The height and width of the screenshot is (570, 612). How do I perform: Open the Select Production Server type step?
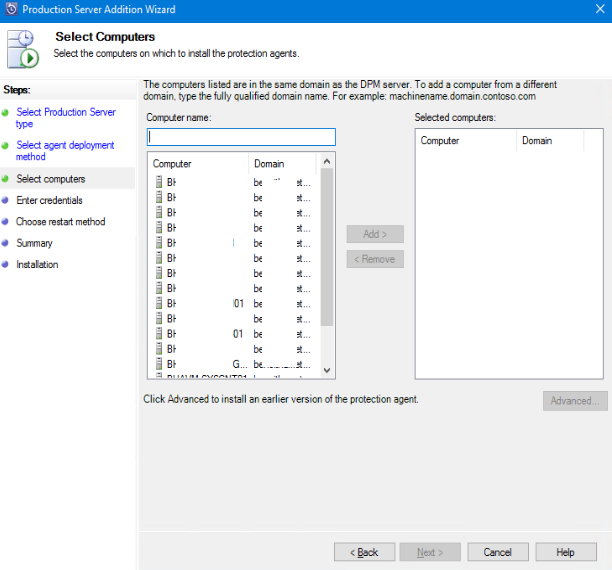point(65,118)
